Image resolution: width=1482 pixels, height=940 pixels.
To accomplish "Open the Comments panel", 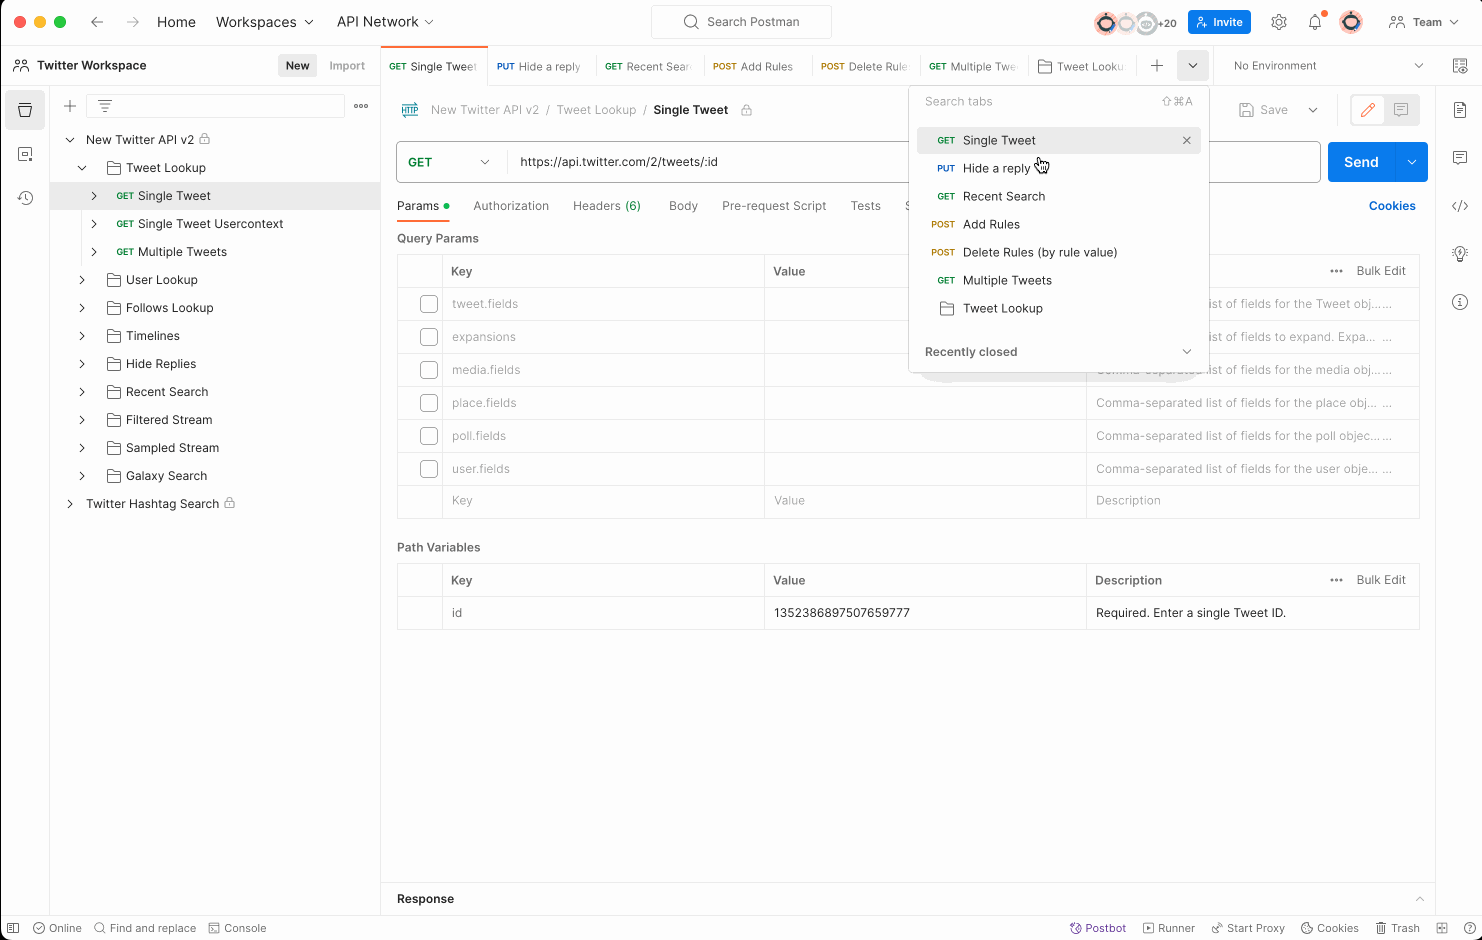I will 1460,157.
